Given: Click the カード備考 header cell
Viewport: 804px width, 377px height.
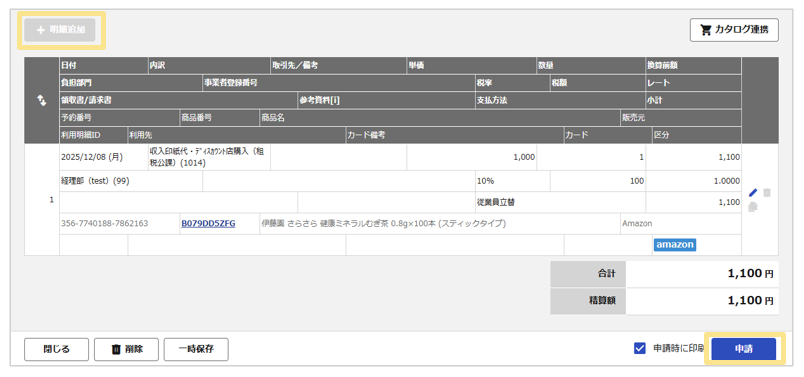Looking at the screenshot, I should click(x=454, y=135).
